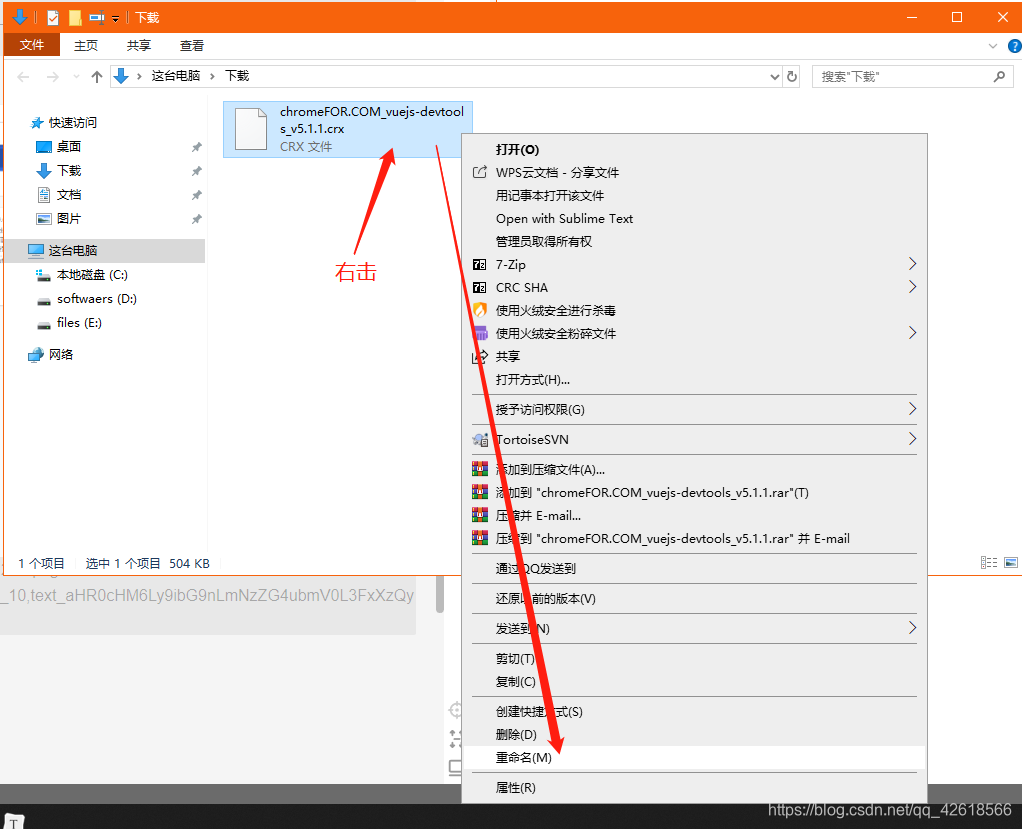Select 网络 in navigation pane
This screenshot has width=1022, height=829.
coord(61,355)
